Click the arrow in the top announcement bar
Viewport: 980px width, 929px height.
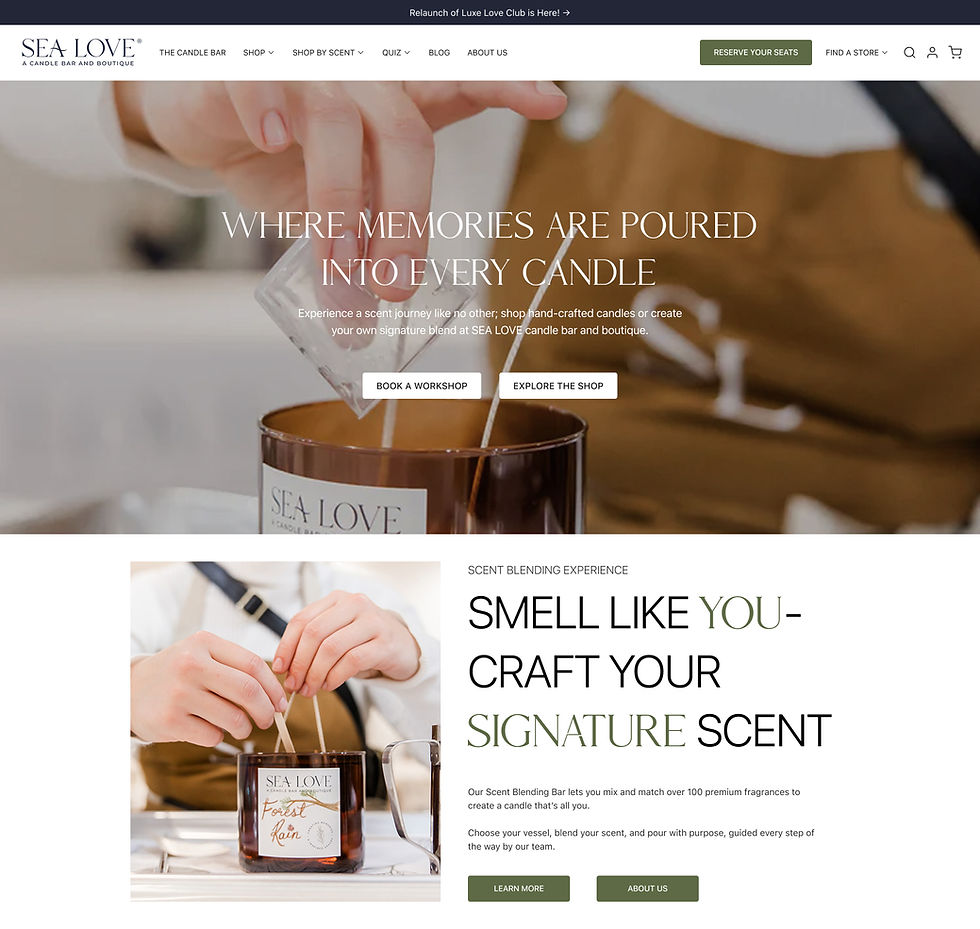pyautogui.click(x=566, y=13)
